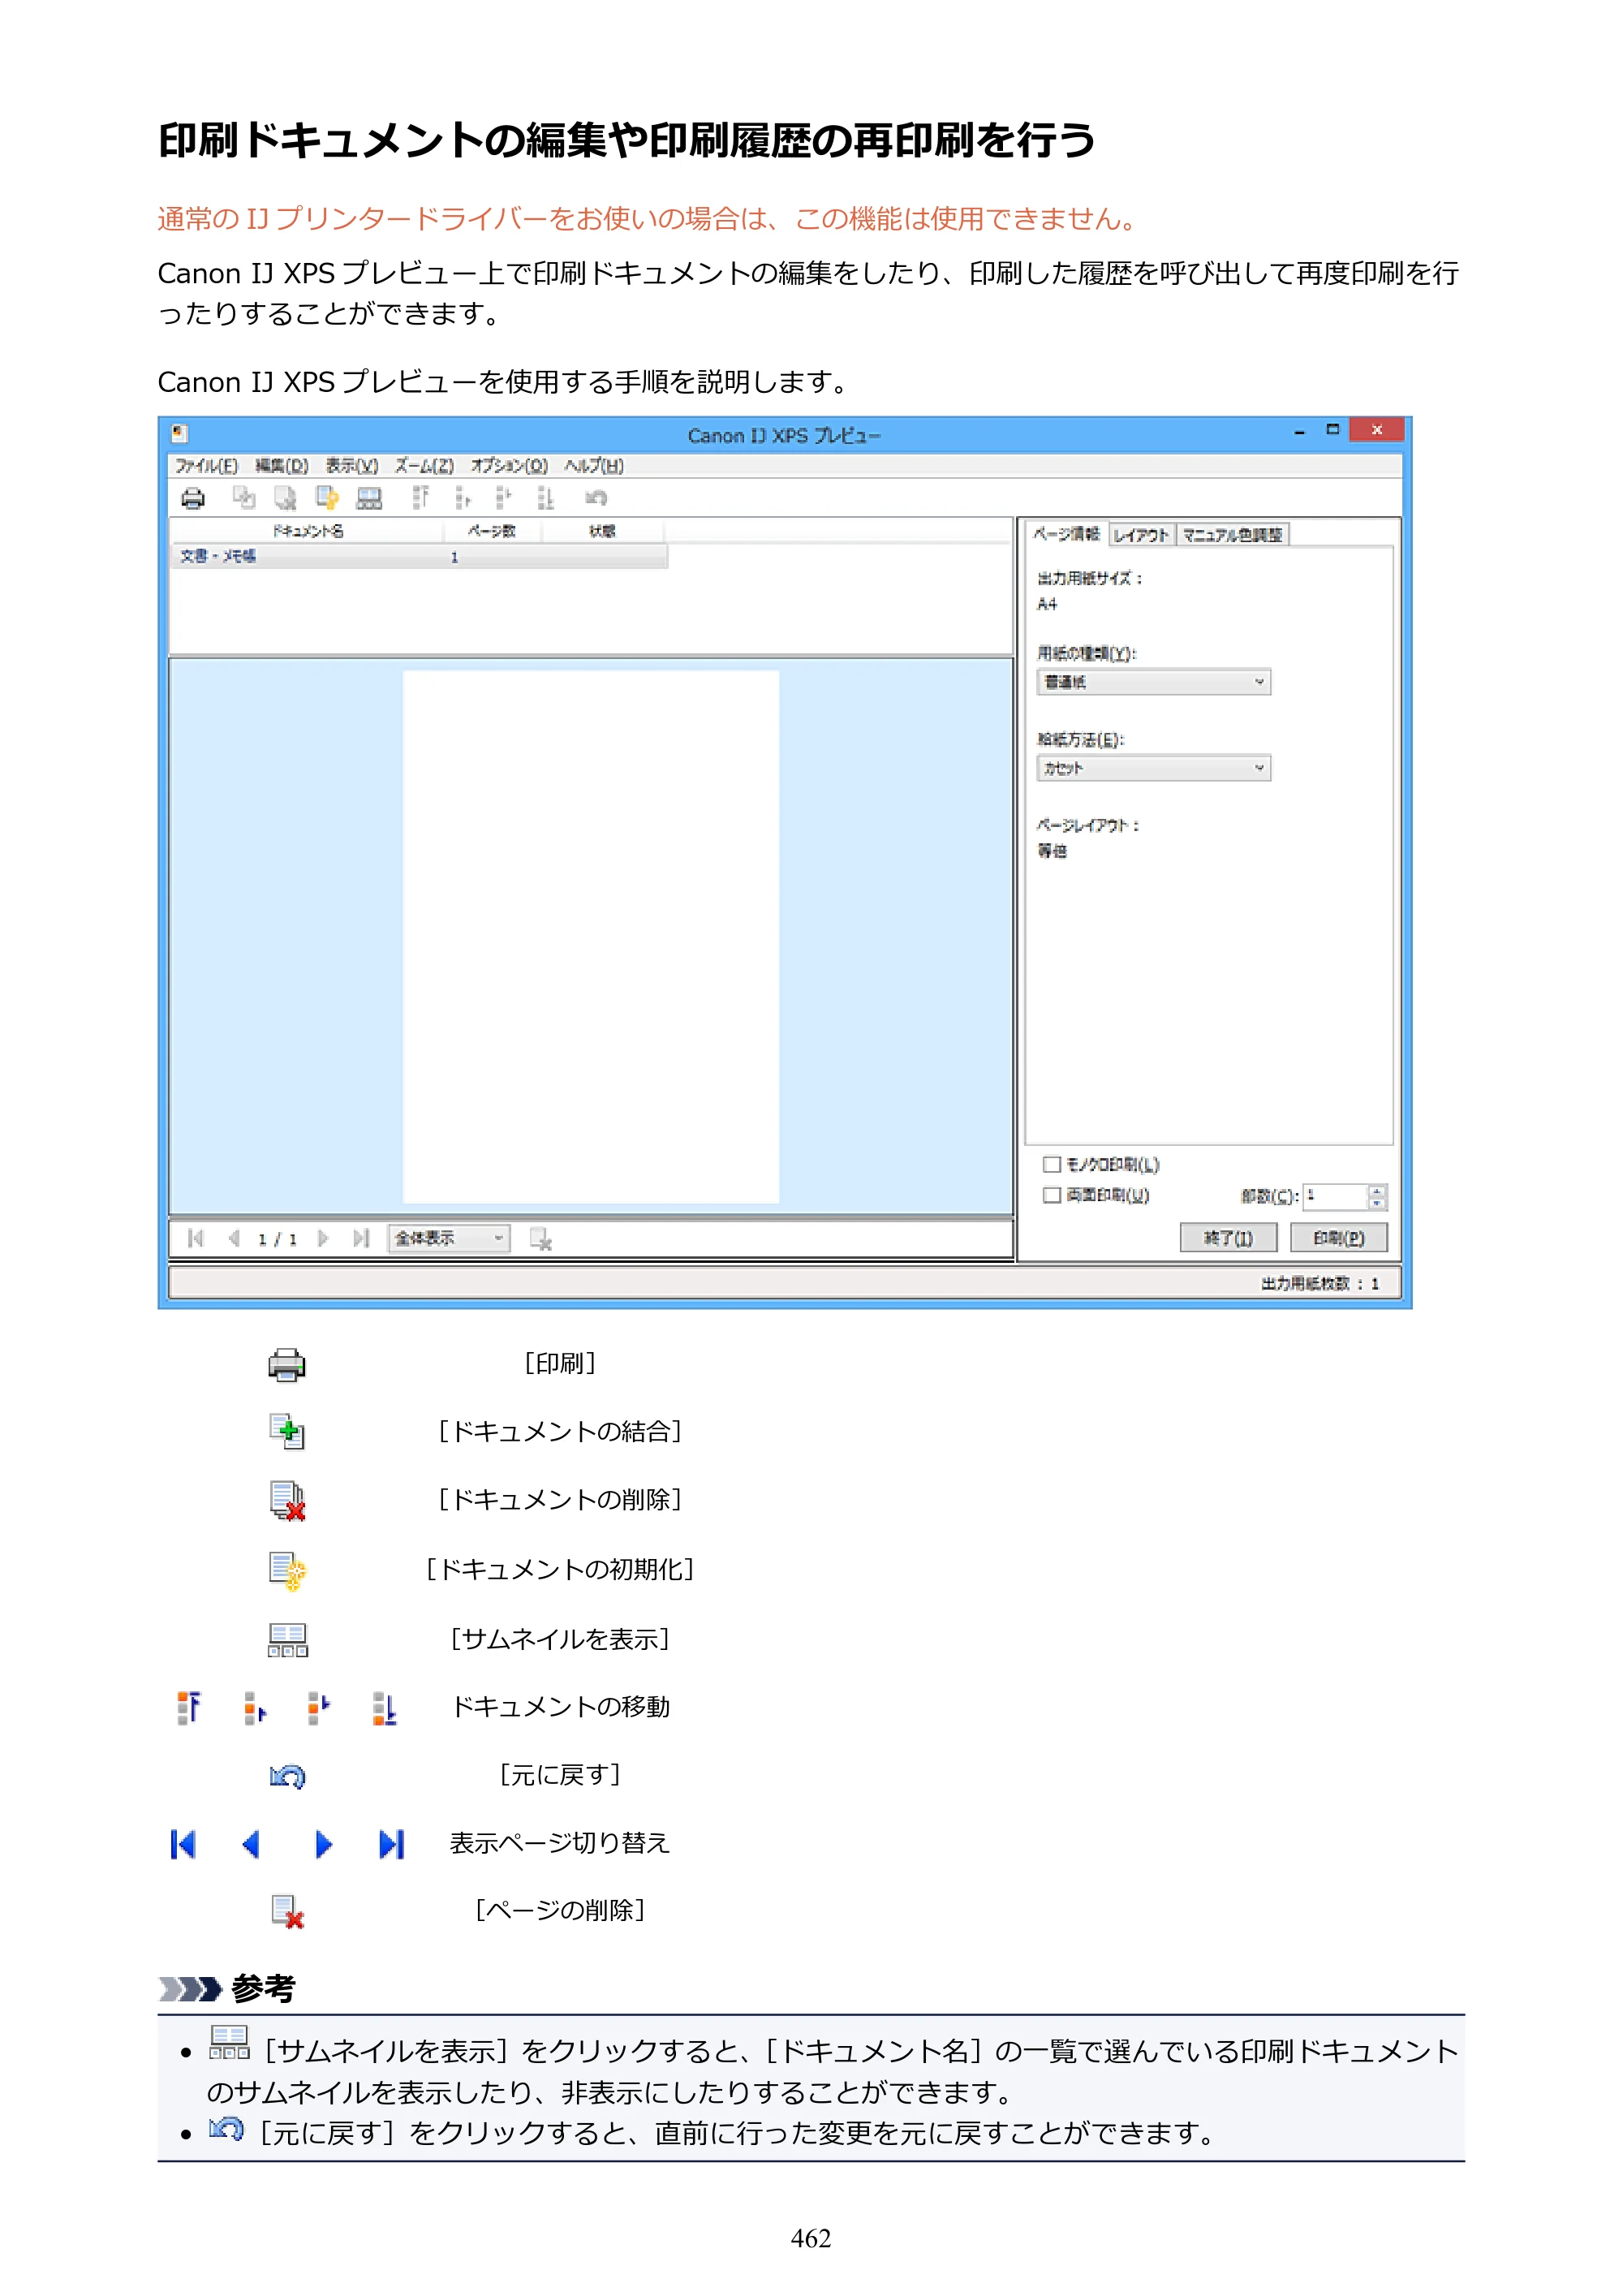Image resolution: width=1623 pixels, height=2296 pixels.
Task: Click Delete Document icon in preview toolbar
Action: tap(286, 498)
